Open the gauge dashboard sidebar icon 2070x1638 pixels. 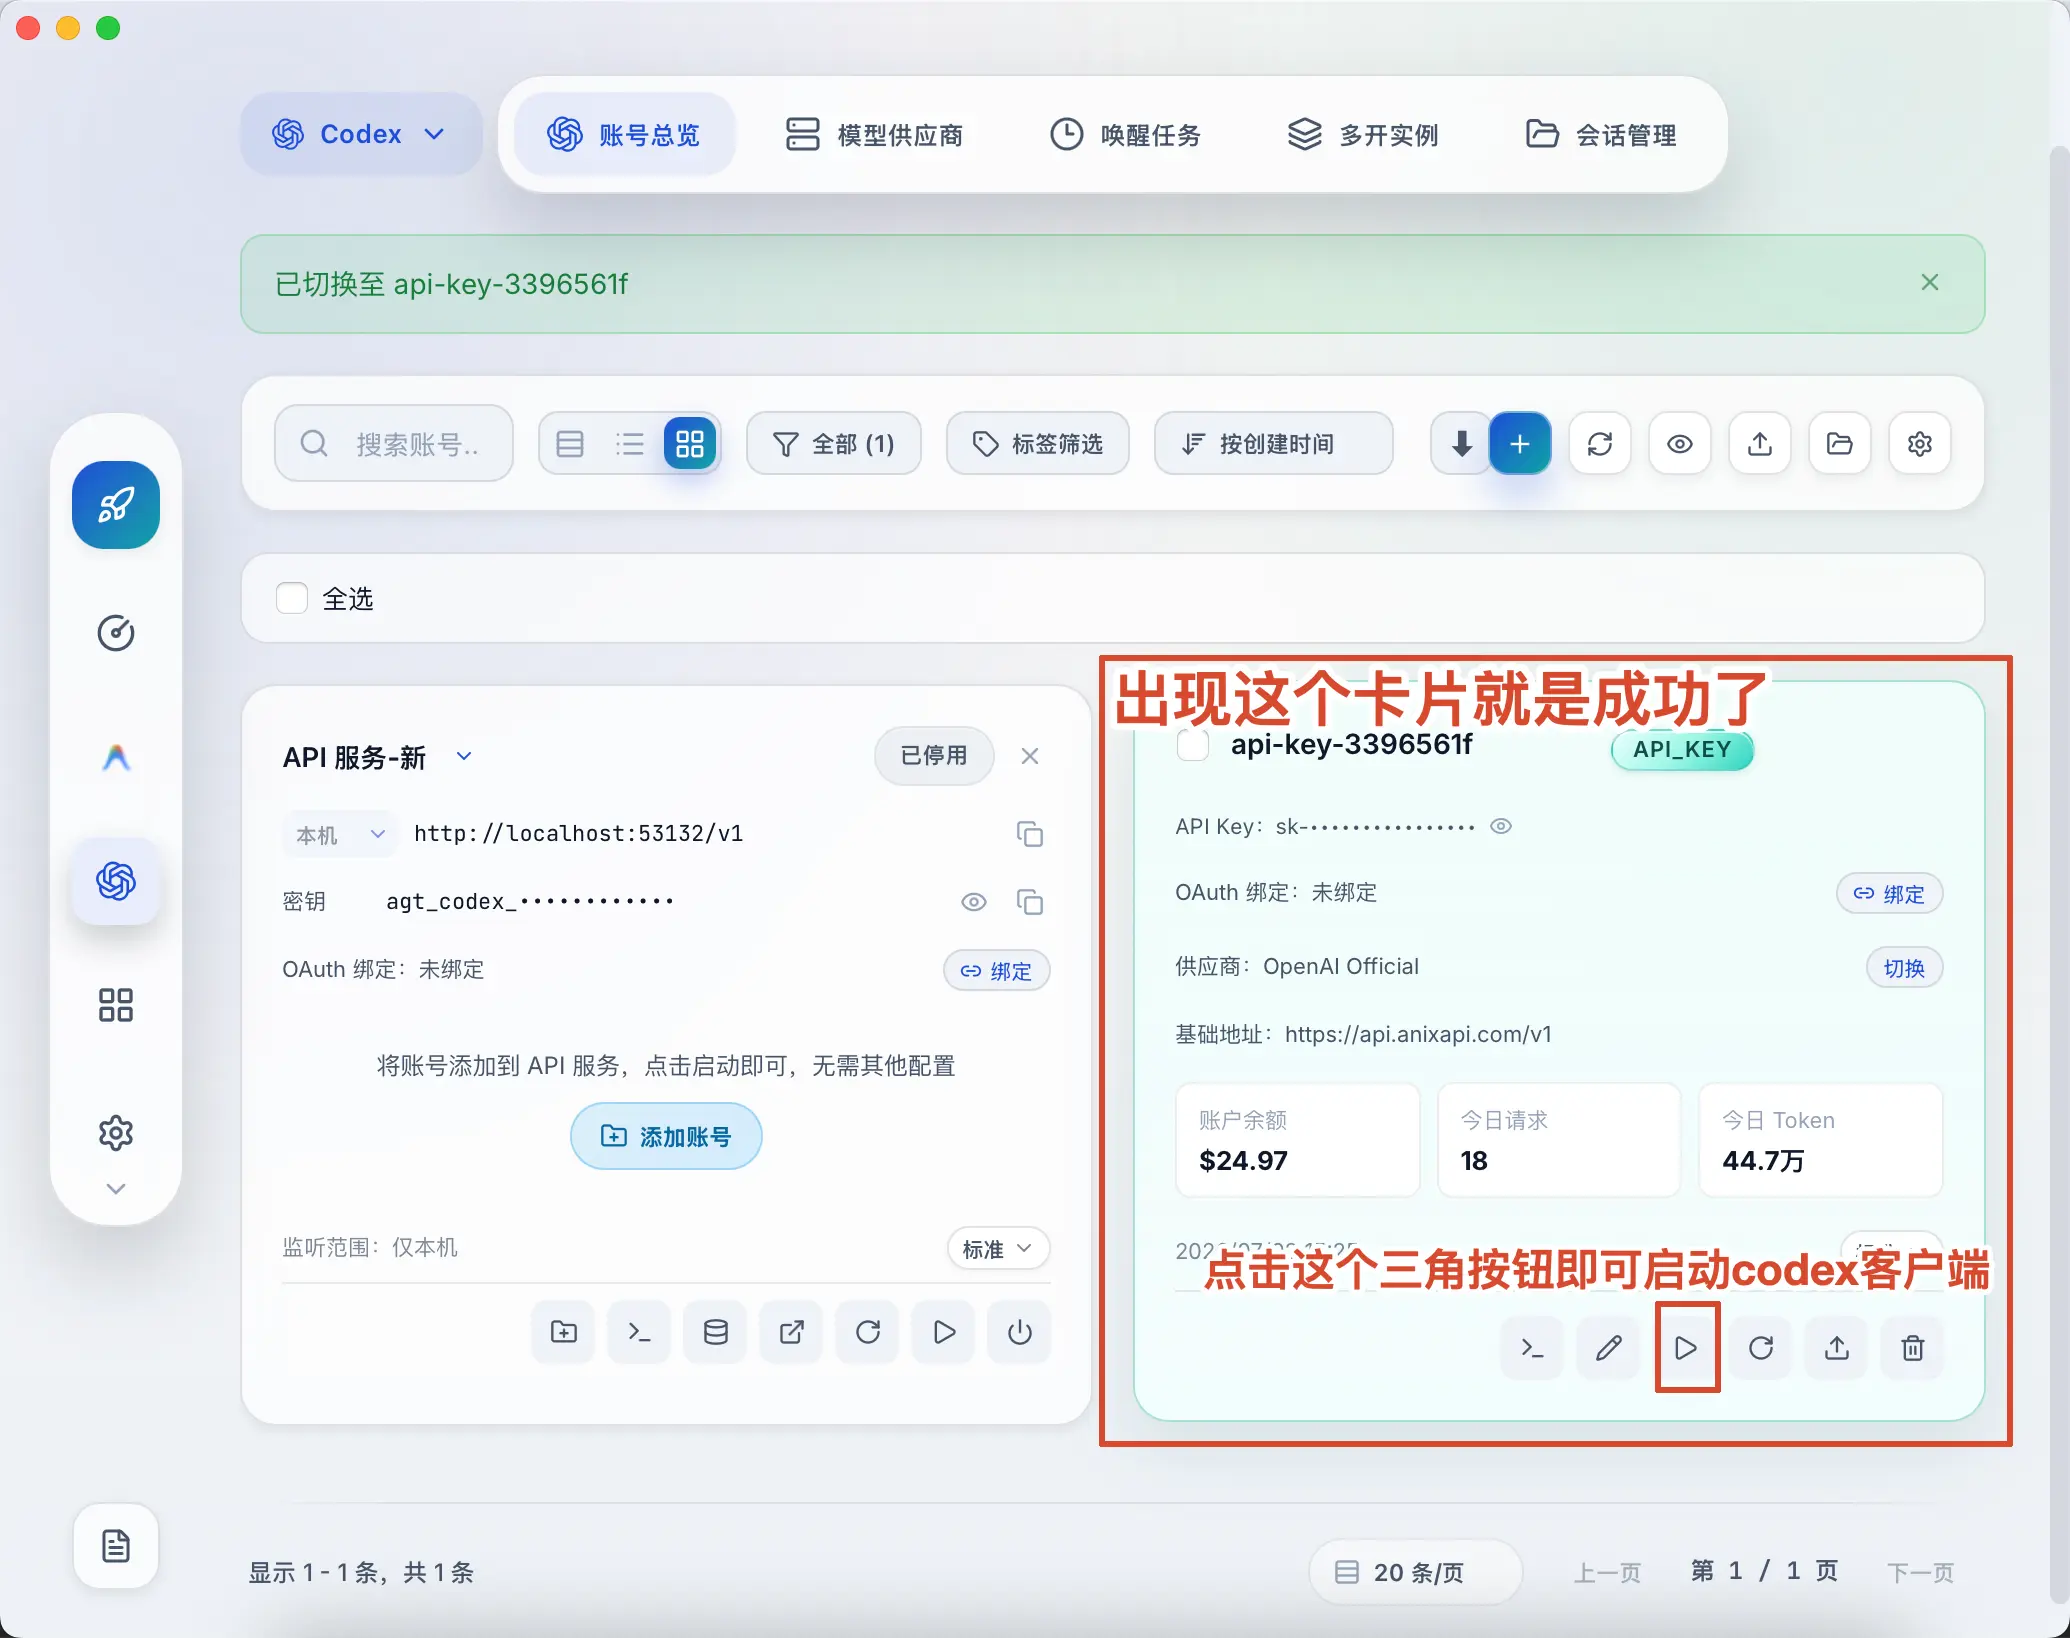click(x=116, y=633)
